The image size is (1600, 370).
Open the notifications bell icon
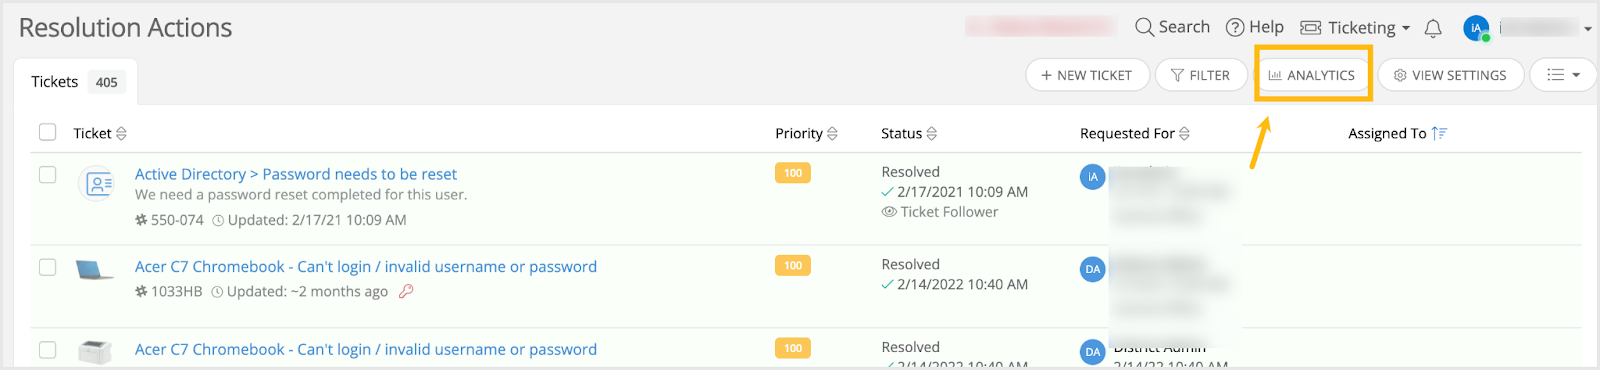(1433, 28)
